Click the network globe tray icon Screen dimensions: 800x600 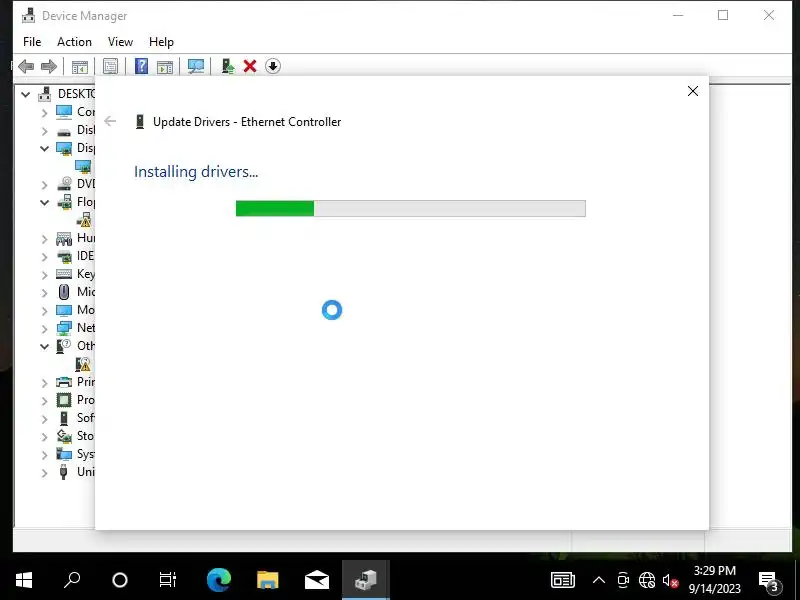[647, 580]
